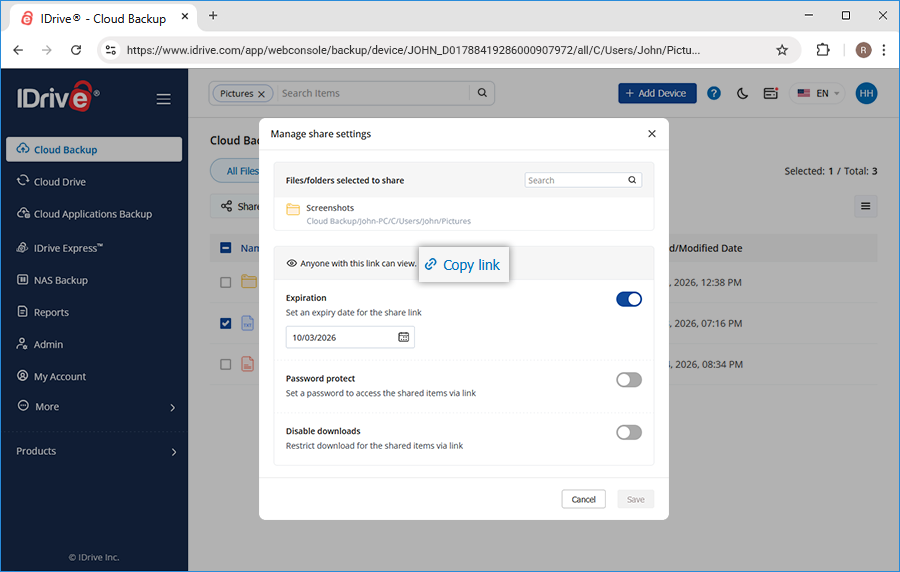Image resolution: width=900 pixels, height=572 pixels.
Task: Open Cloud Backup in sidebar
Action: pyautogui.click(x=94, y=149)
